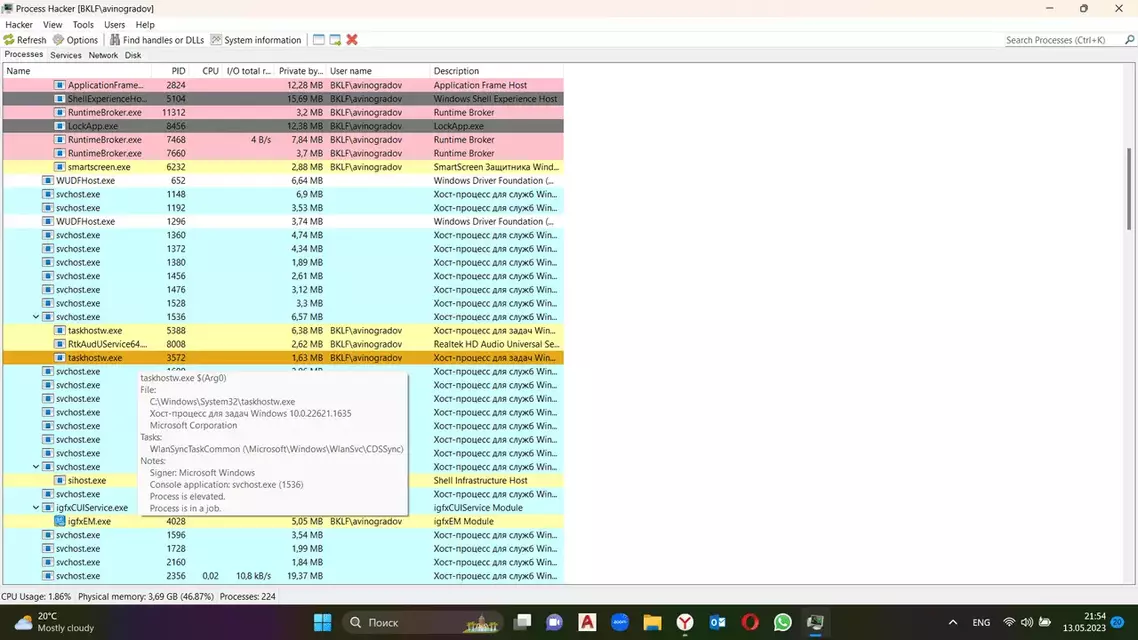Select RuntimeBroker.exe with PID 7660
Screen dimensions: 1138x640
point(283,153)
